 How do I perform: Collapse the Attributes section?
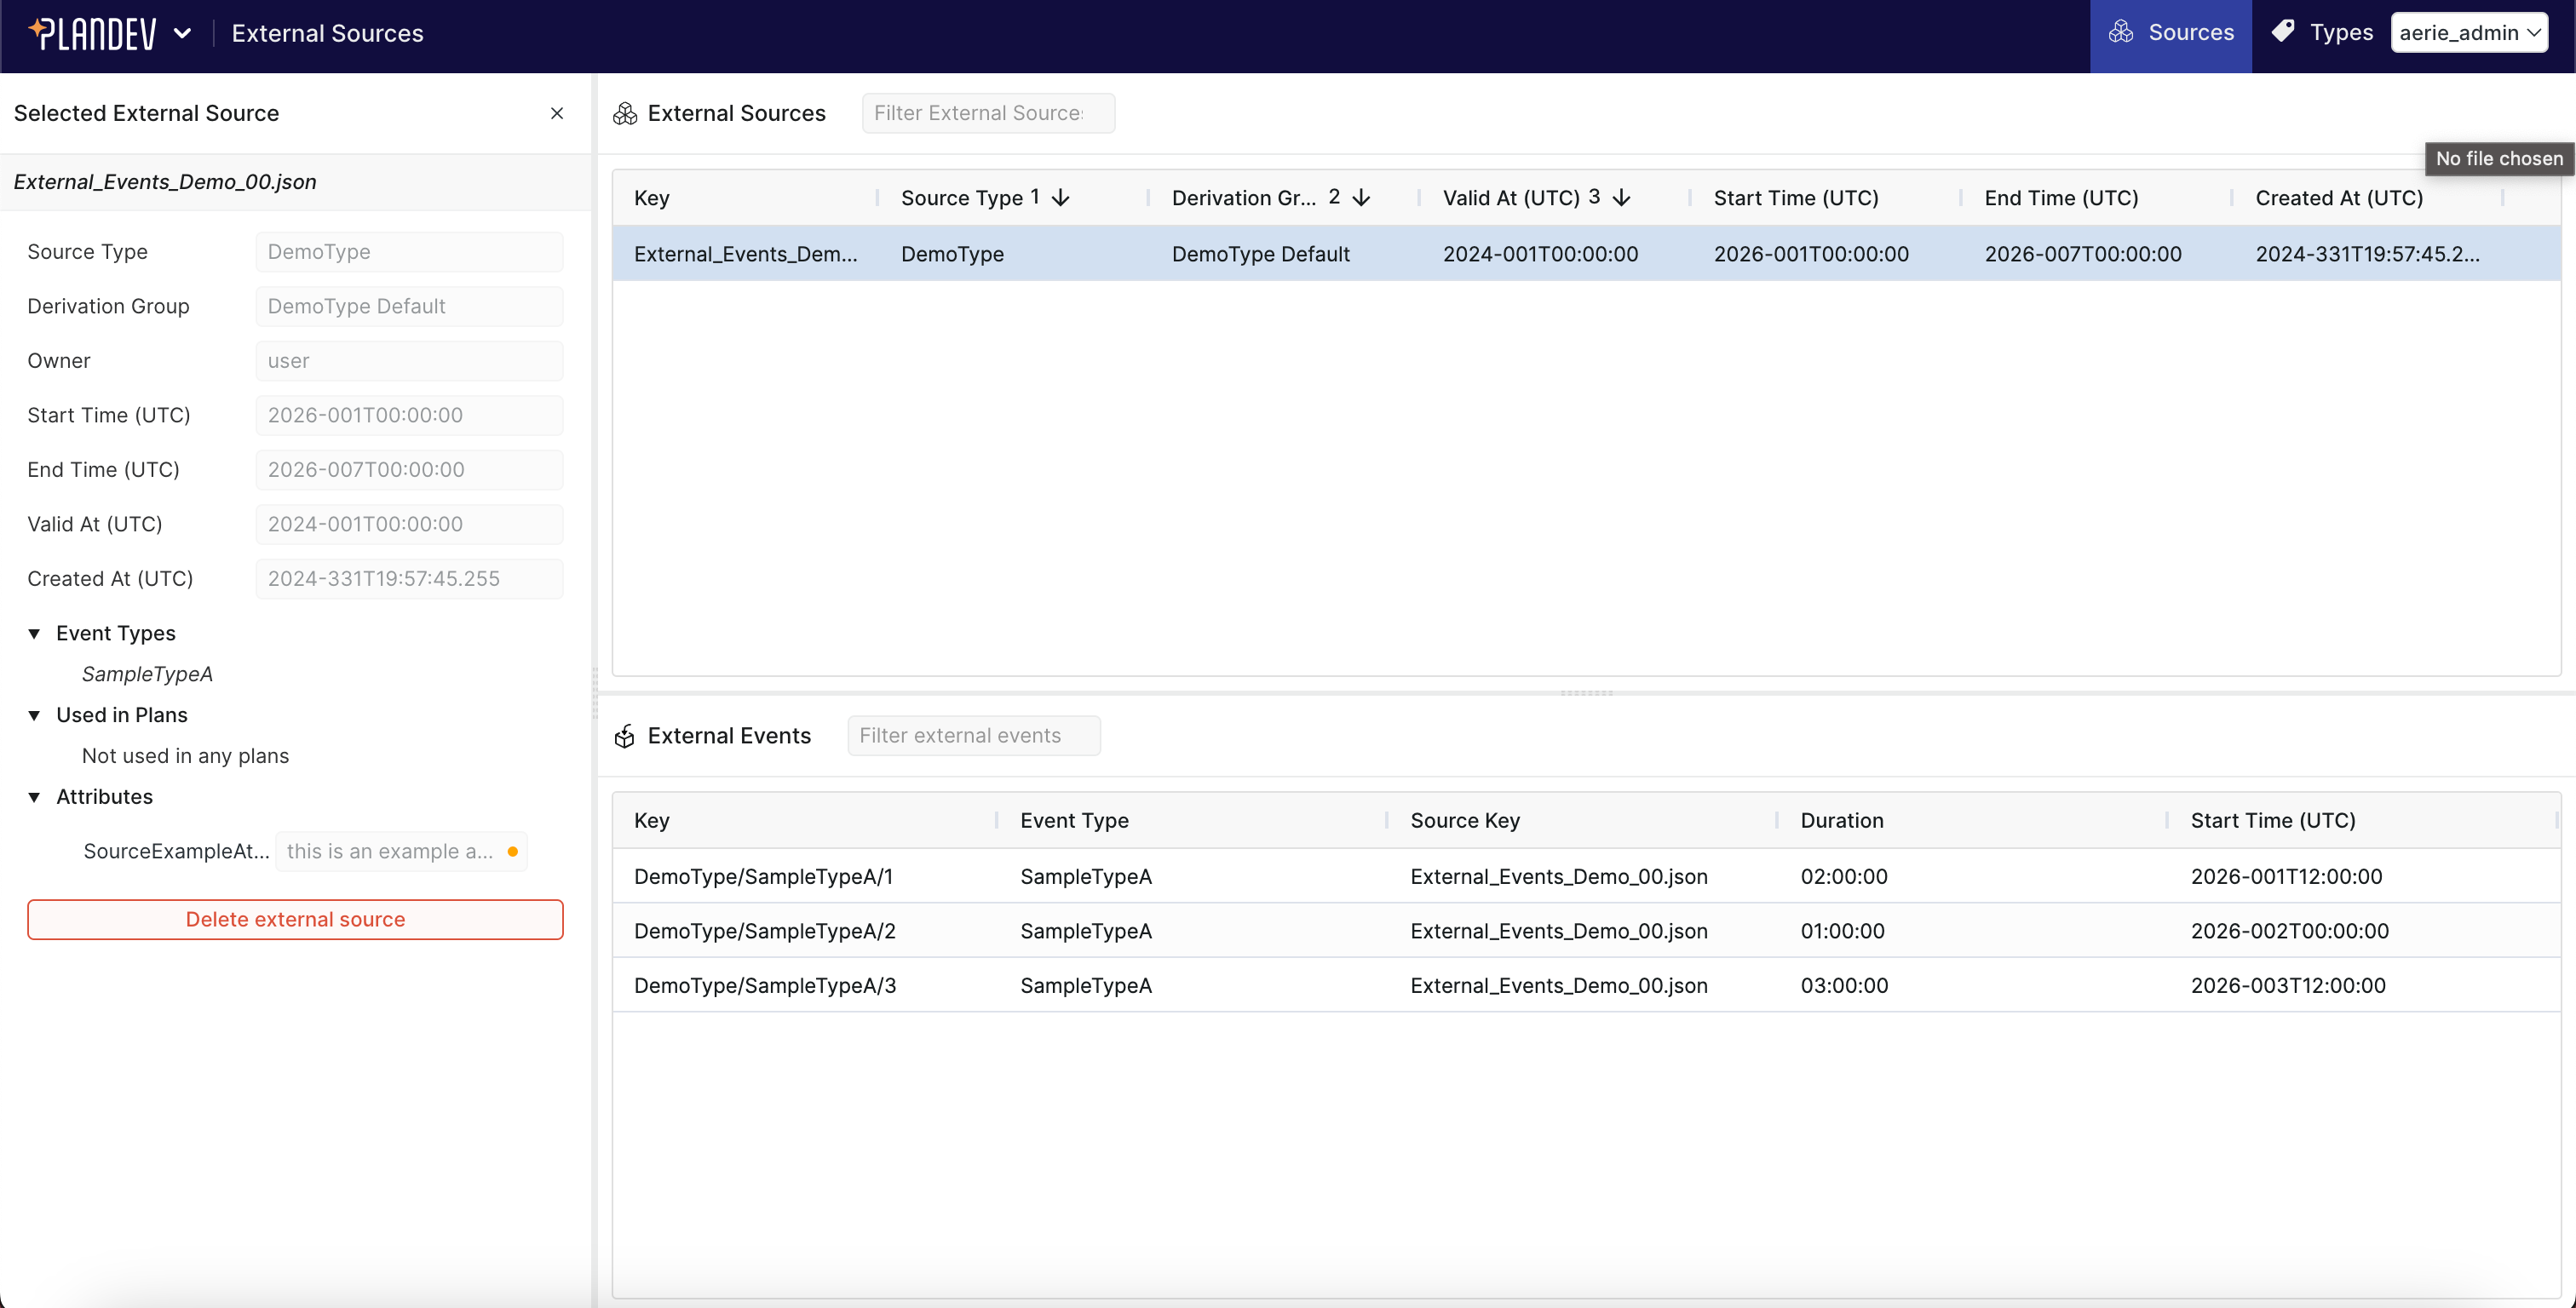click(x=35, y=796)
